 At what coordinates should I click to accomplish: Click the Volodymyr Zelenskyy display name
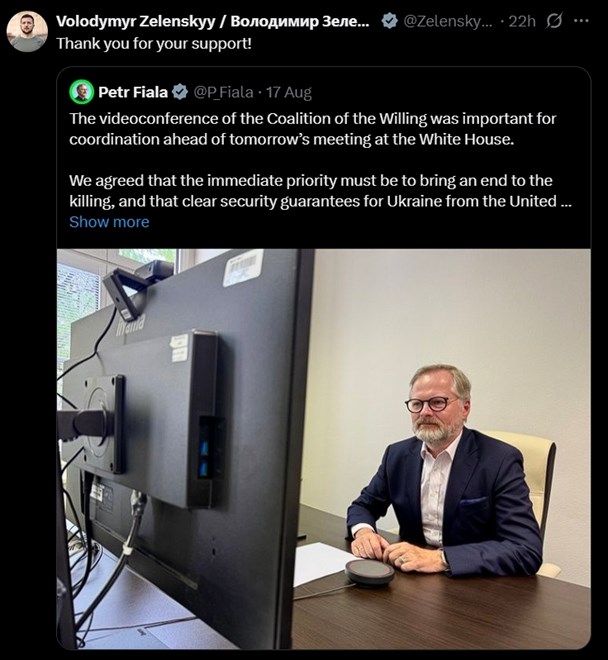point(212,21)
